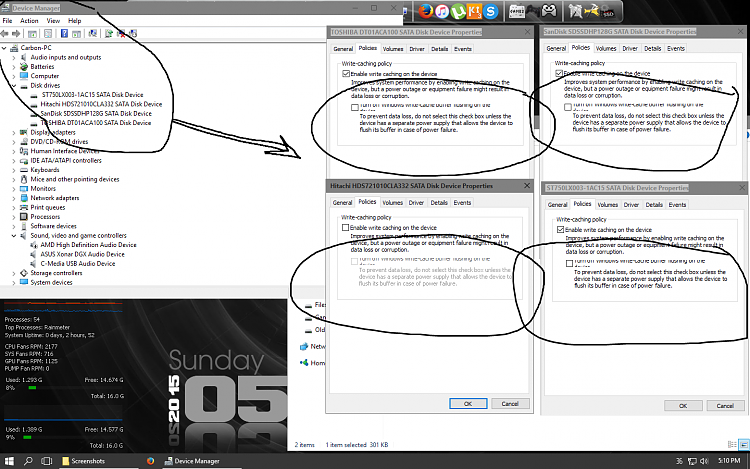Open the Help menu in Device Manager
The width and height of the screenshot is (750, 469).
click(x=75, y=21)
